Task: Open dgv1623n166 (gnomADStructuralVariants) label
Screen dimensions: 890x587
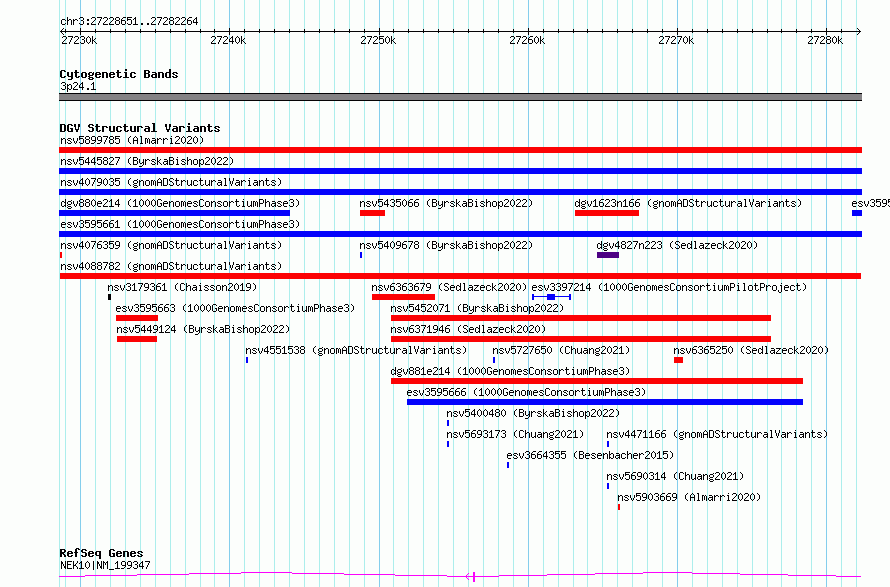Action: tap(688, 203)
